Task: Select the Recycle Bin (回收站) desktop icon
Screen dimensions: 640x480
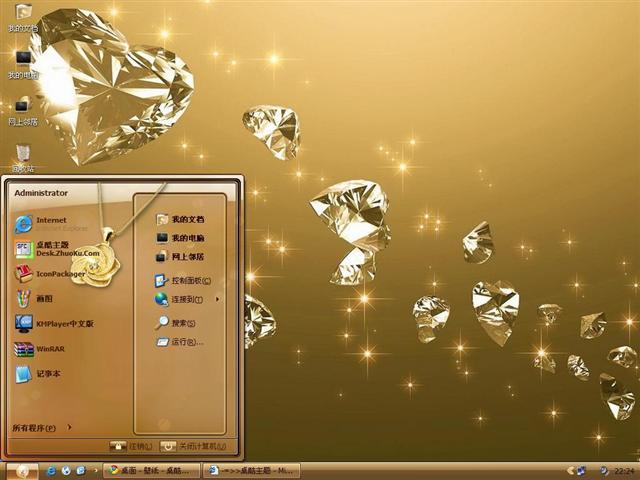Action: pyautogui.click(x=23, y=158)
